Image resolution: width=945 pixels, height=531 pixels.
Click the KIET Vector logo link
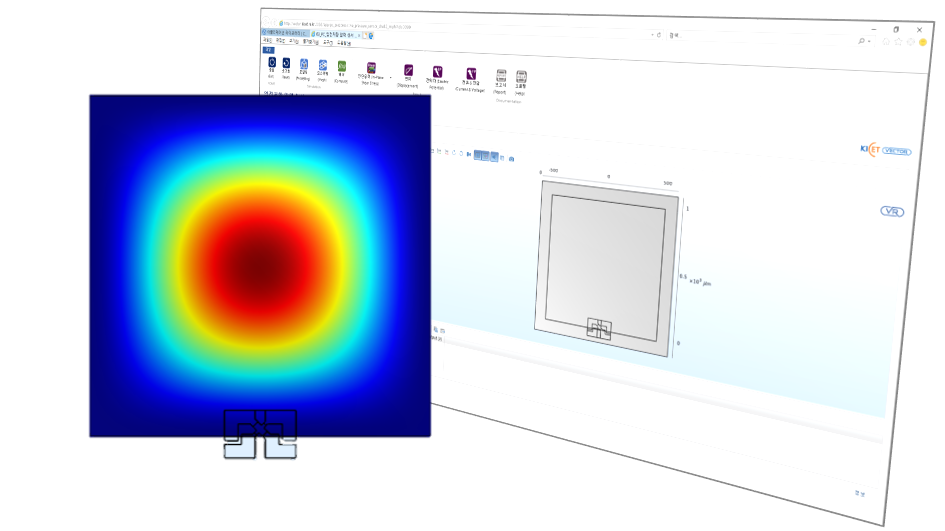pyautogui.click(x=885, y=150)
